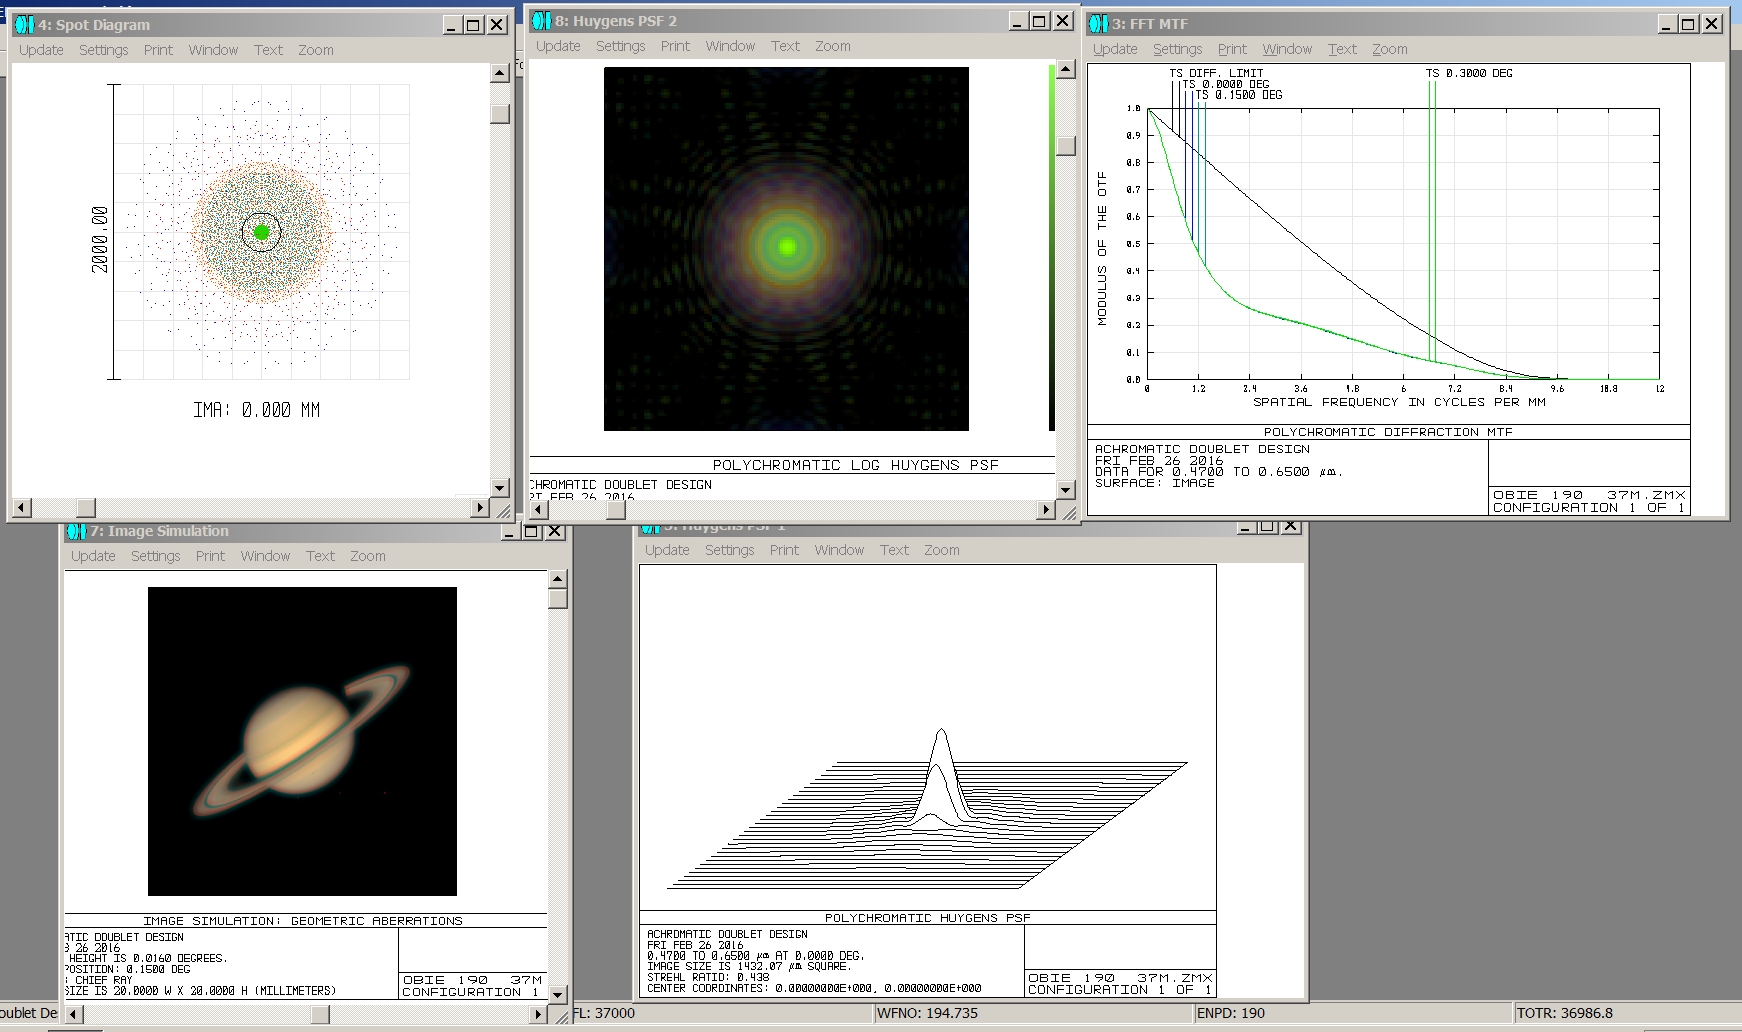Open Settings in Spot Diagram window
This screenshot has height=1032, width=1742.
click(104, 50)
